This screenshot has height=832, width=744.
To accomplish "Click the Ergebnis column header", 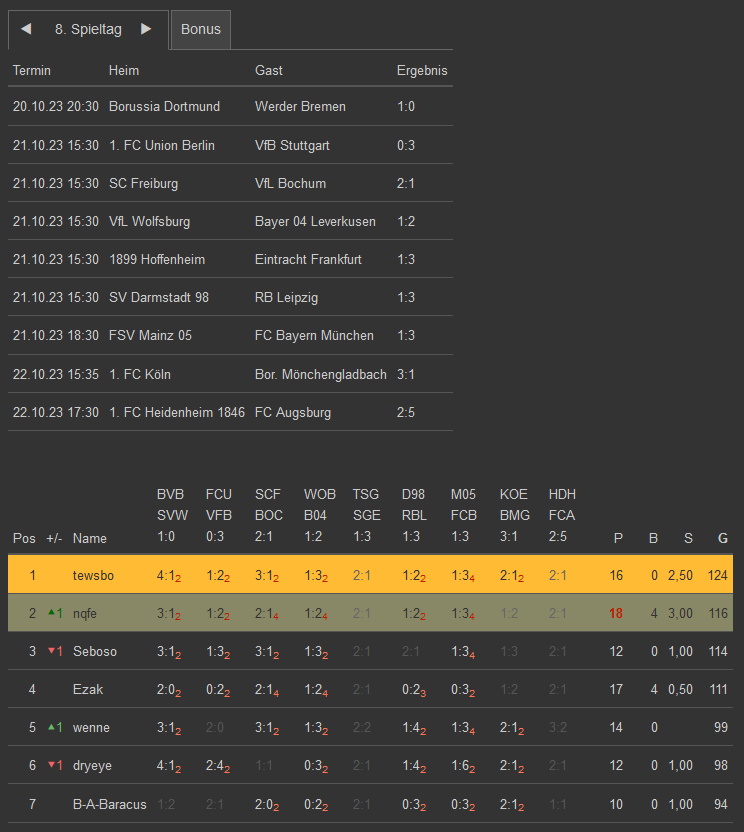I will point(422,71).
